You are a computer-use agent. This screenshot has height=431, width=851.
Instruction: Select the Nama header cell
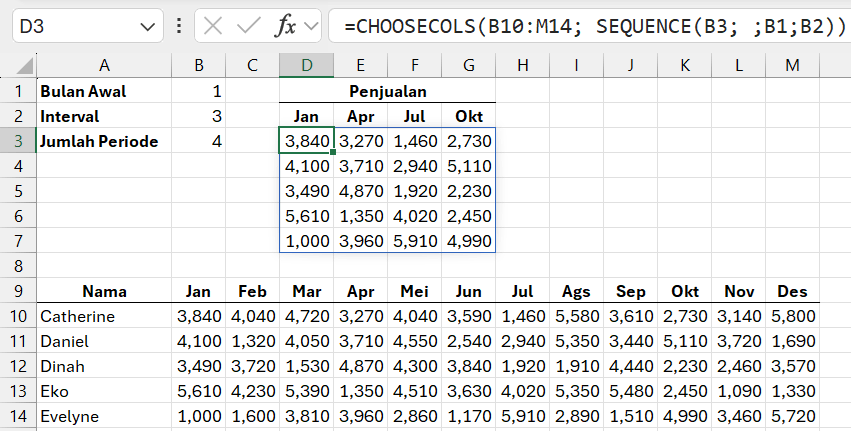click(x=104, y=292)
